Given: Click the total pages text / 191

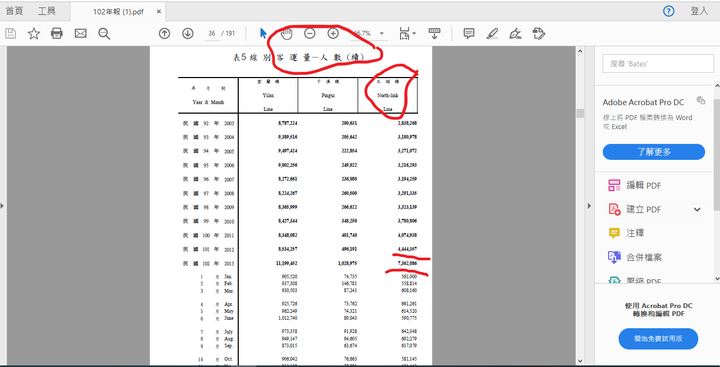Looking at the screenshot, I should click(x=228, y=34).
